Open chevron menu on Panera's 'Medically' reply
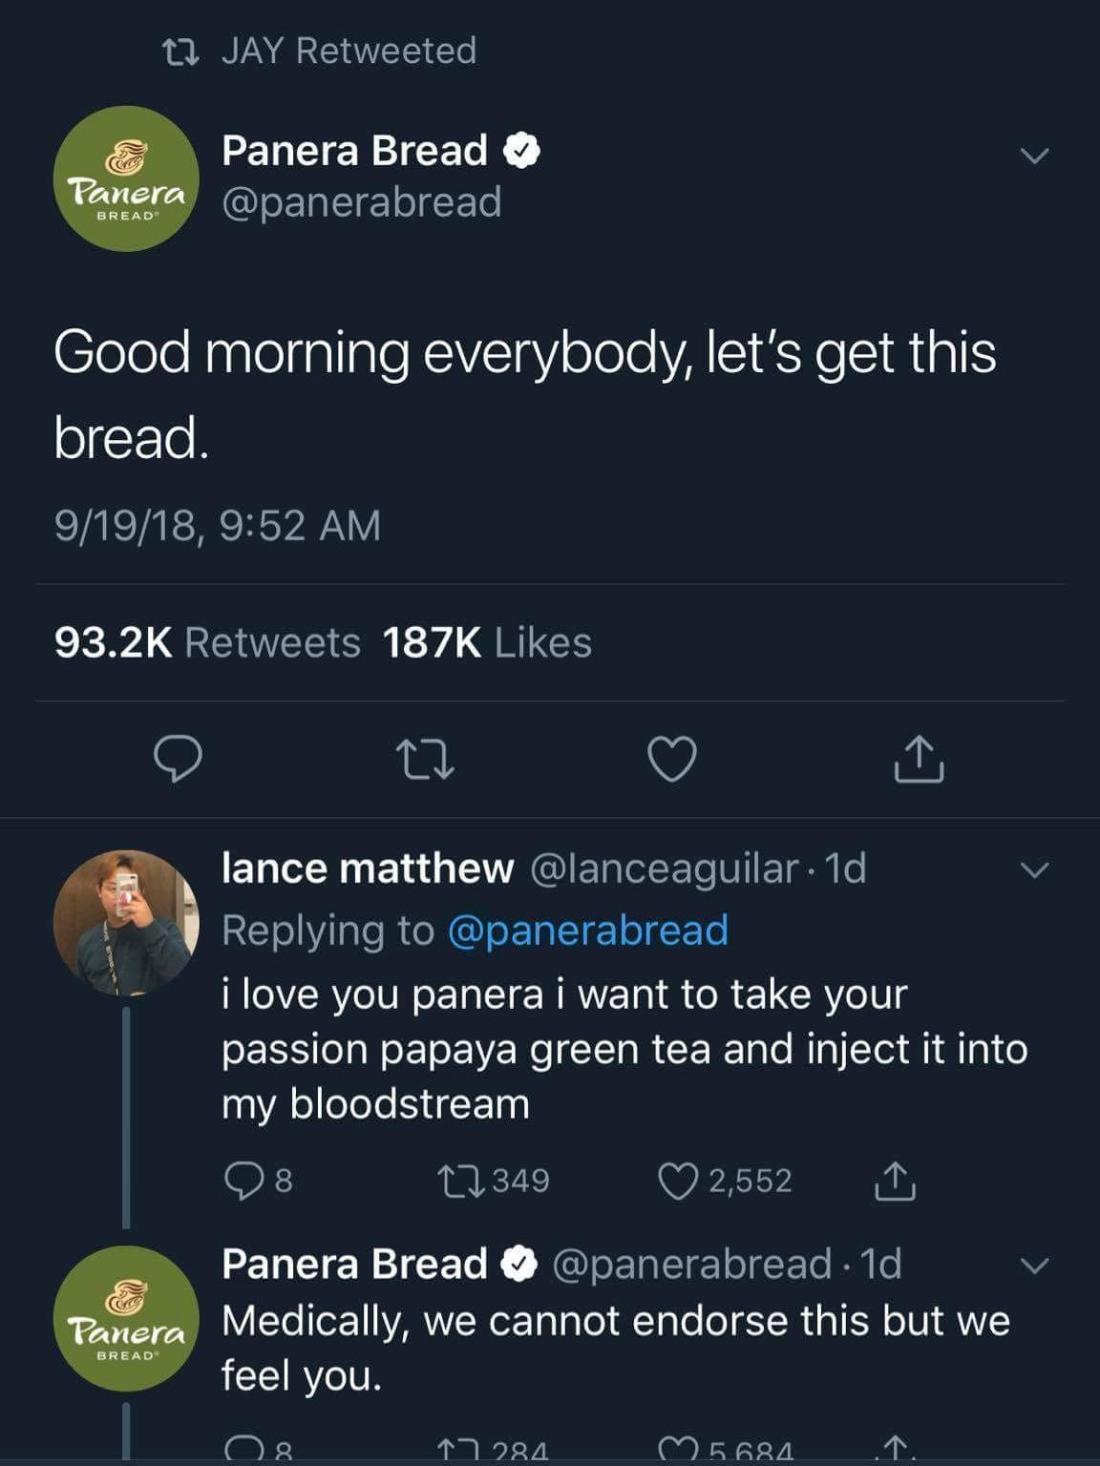The image size is (1100, 1466). click(1034, 1266)
